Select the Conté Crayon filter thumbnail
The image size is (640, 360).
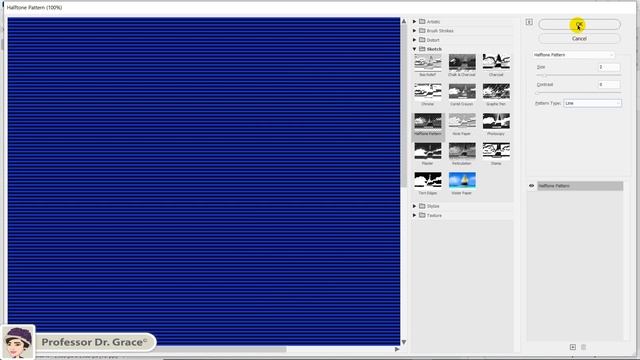[x=462, y=92]
